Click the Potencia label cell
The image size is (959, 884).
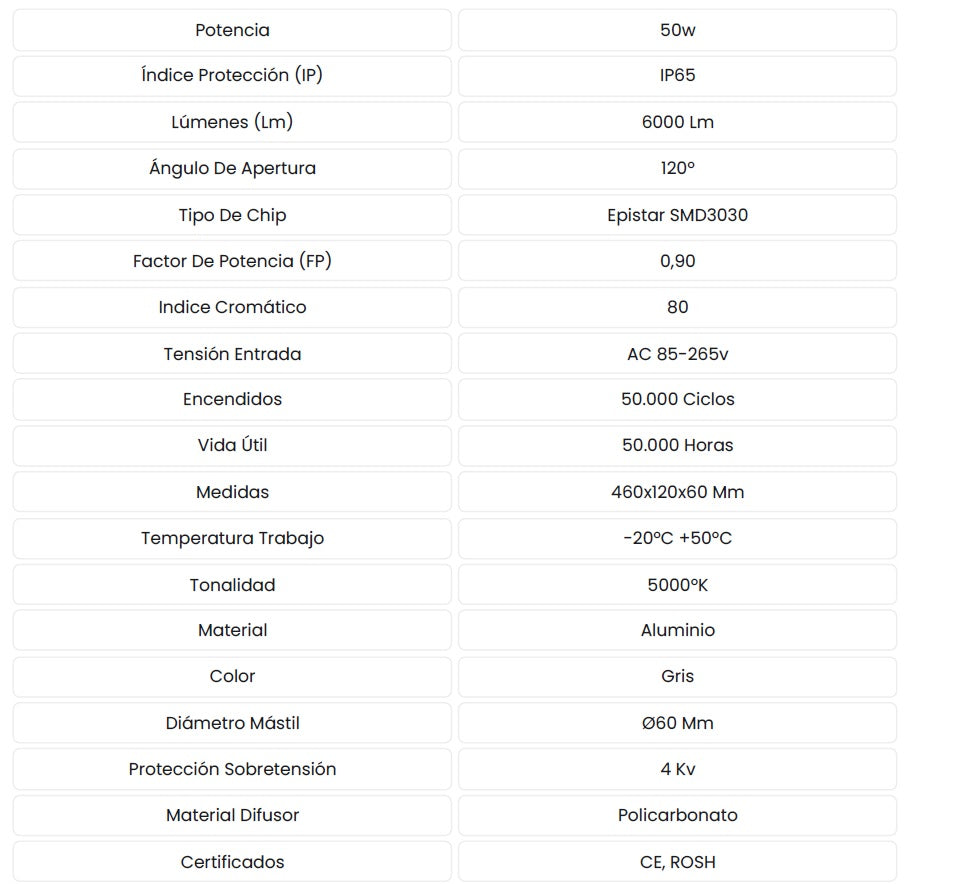click(232, 30)
